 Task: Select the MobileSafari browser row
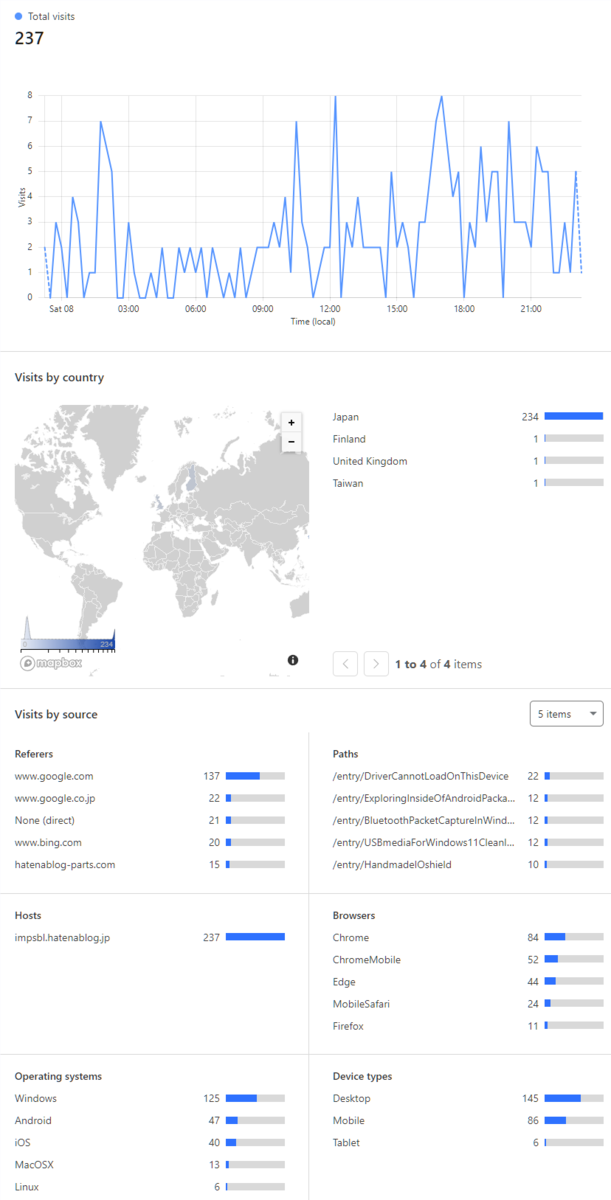click(468, 1003)
